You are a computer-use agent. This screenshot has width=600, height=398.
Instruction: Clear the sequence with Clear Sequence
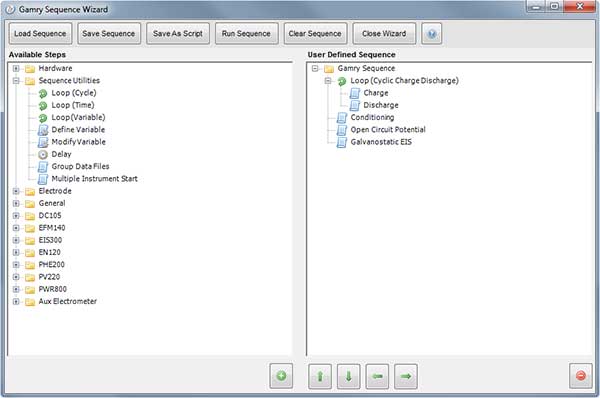(x=315, y=34)
